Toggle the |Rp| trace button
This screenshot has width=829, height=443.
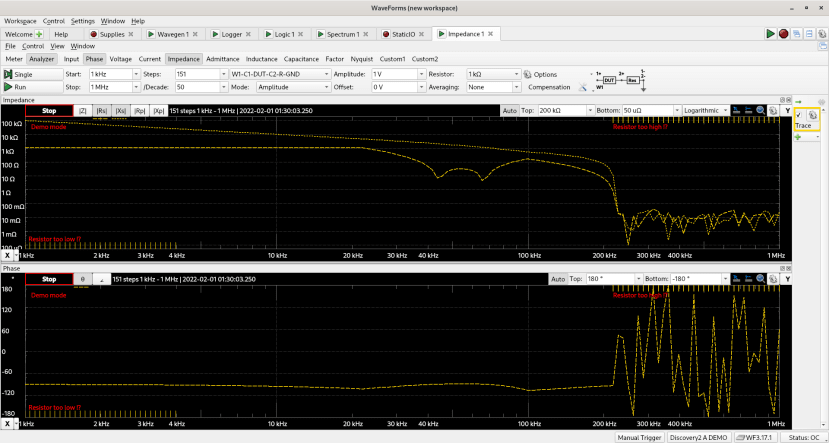[x=140, y=110]
